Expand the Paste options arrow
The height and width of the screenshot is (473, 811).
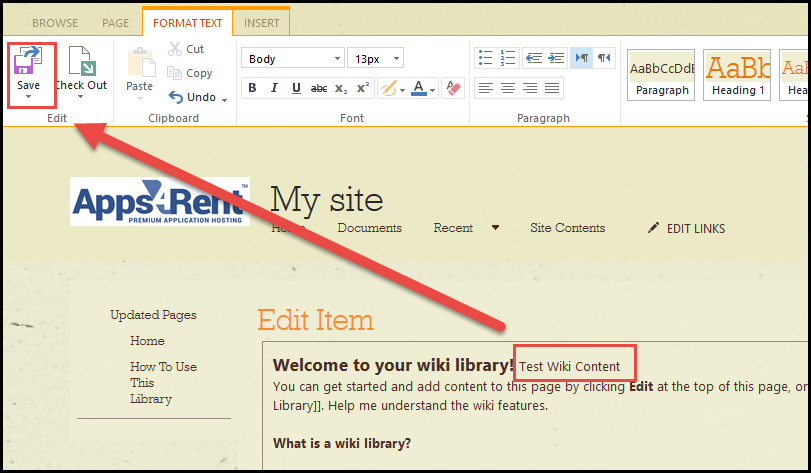(x=140, y=98)
